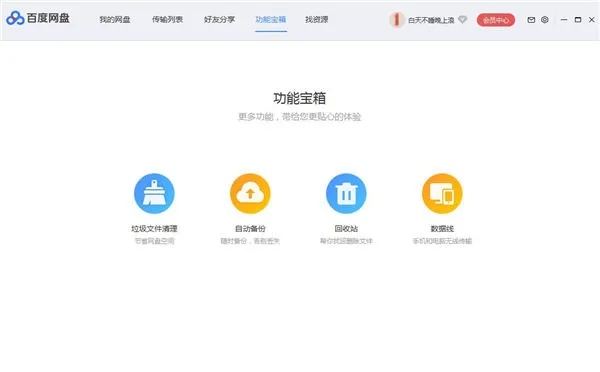Click the 手机和电脑无线传输 description text
This screenshot has width=600, height=372.
[442, 241]
